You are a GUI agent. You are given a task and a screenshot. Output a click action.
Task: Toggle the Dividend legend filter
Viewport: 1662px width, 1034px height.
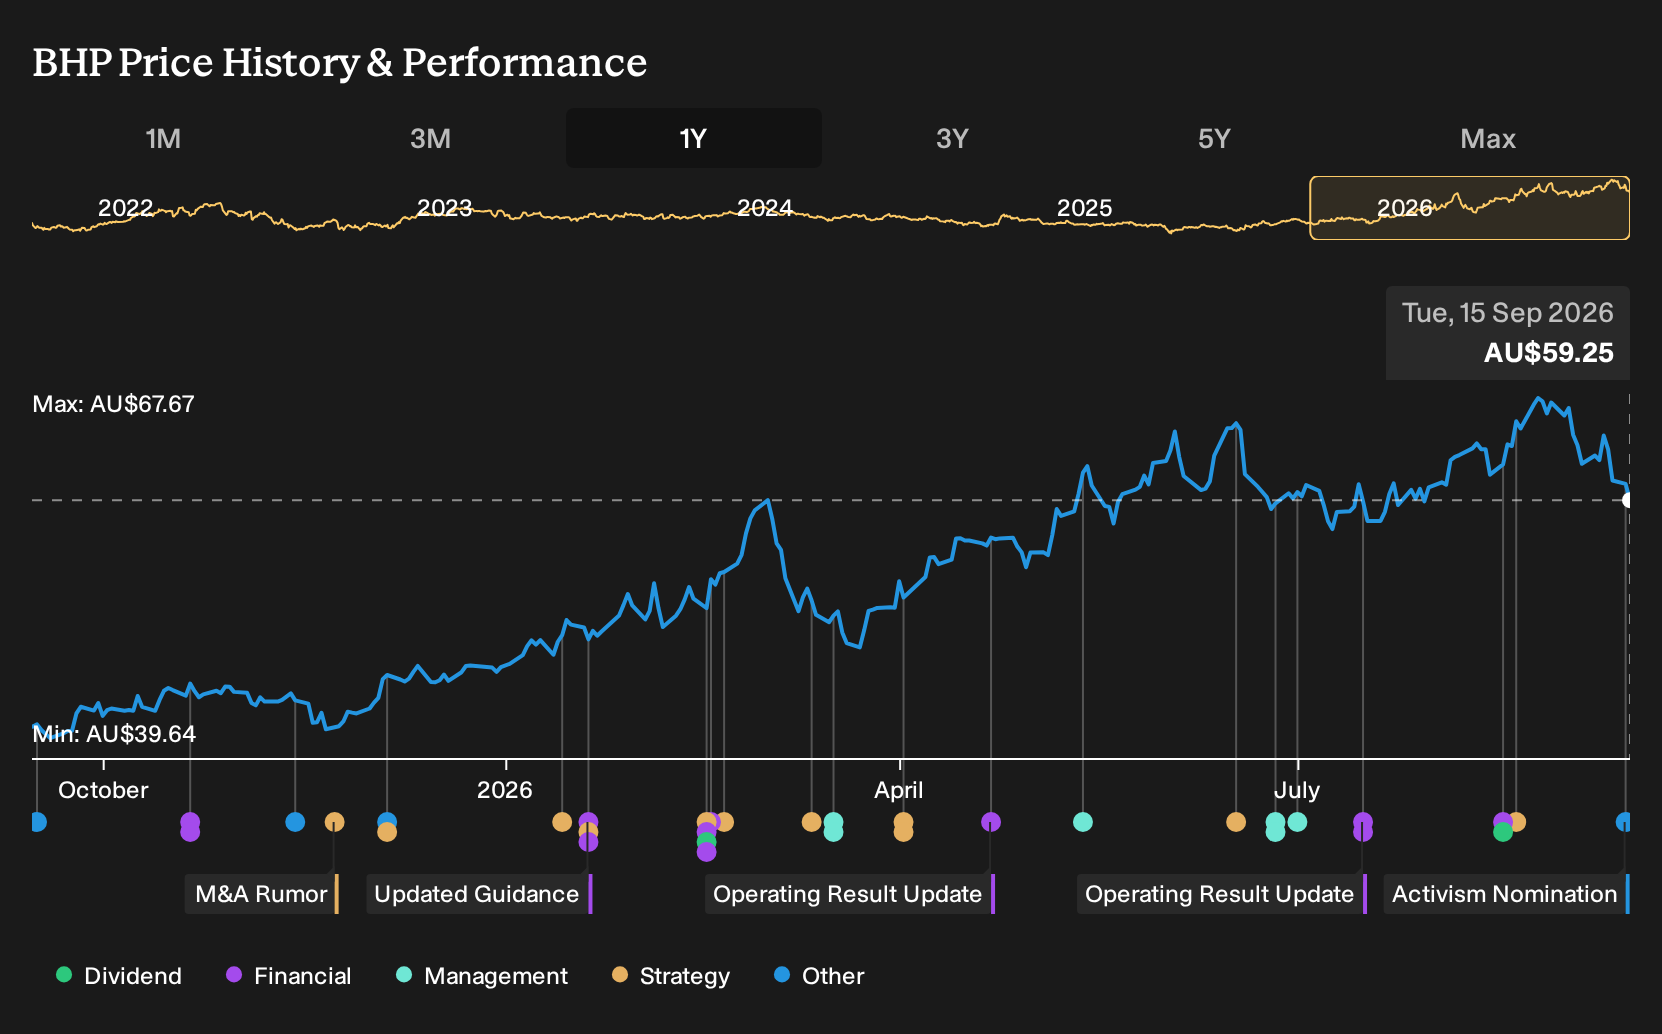pos(119,976)
